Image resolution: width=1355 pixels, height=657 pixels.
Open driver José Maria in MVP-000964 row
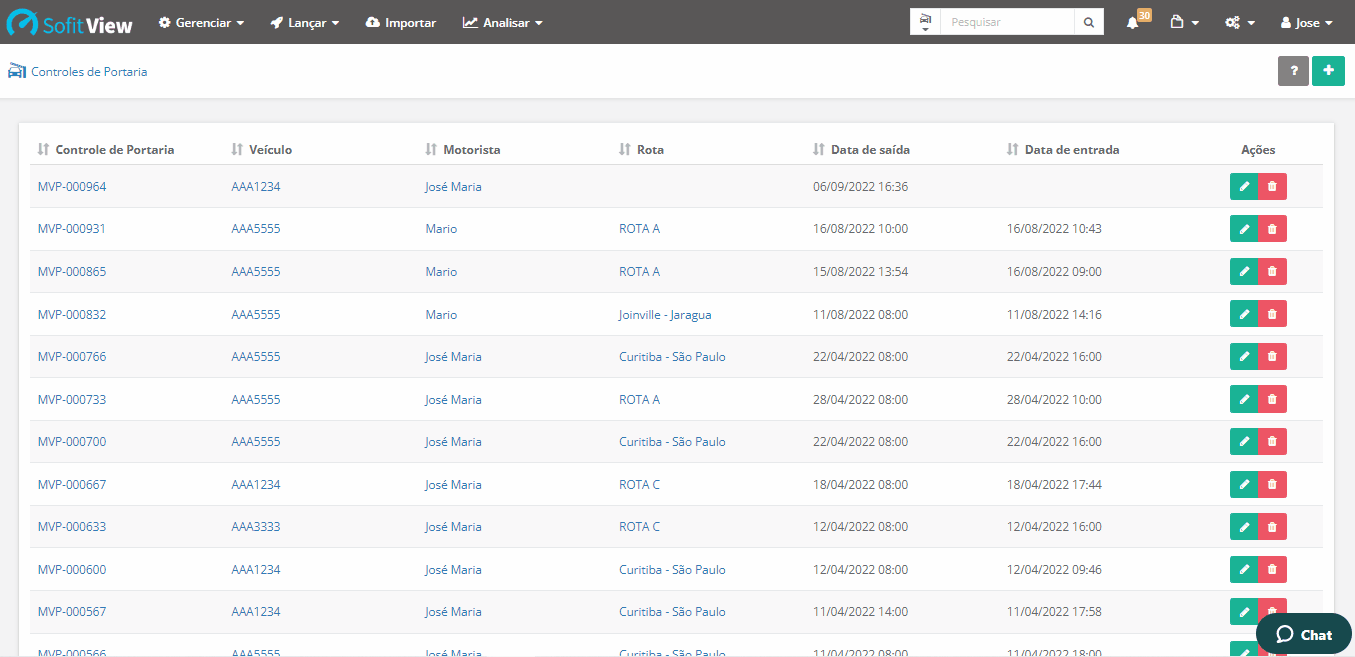(x=453, y=187)
